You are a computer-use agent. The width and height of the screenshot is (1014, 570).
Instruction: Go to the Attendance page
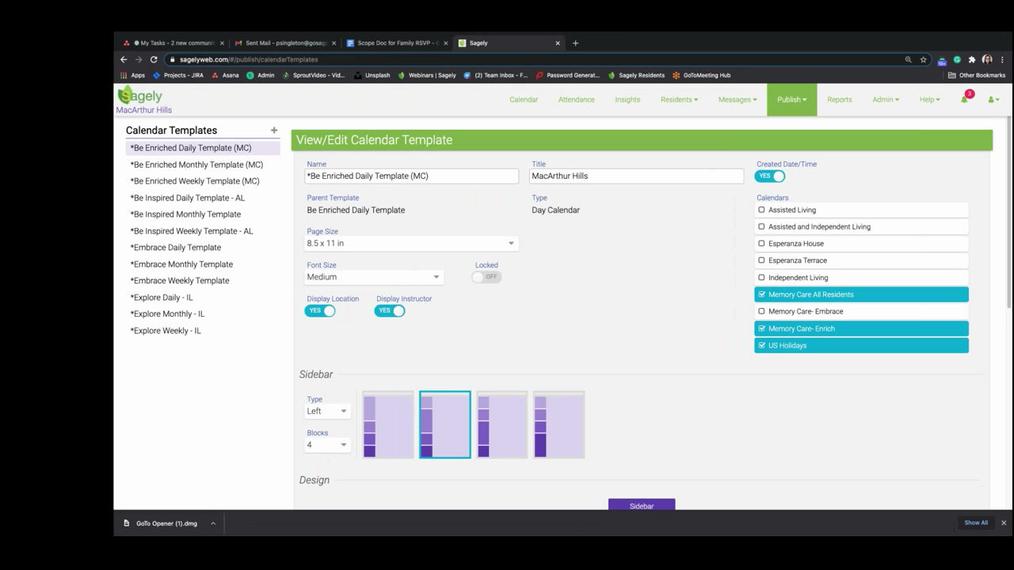(x=576, y=100)
